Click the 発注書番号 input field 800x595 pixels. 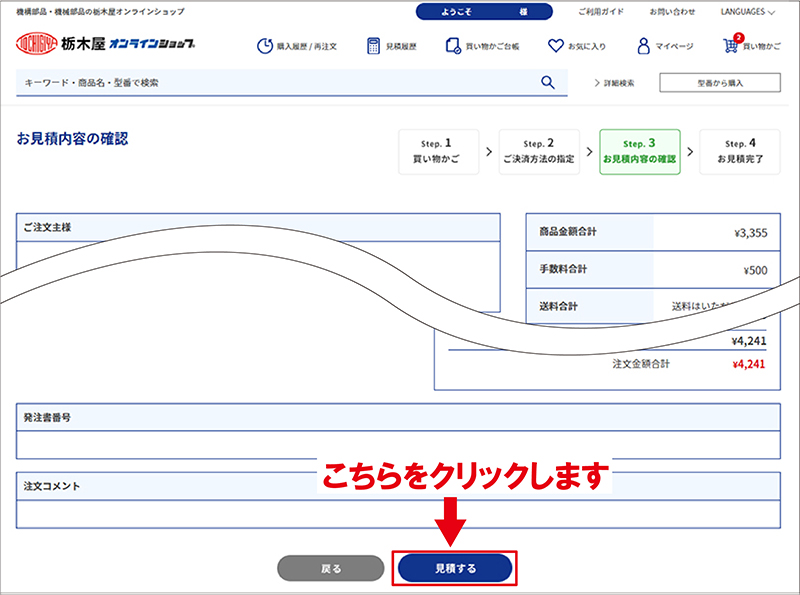click(x=398, y=445)
